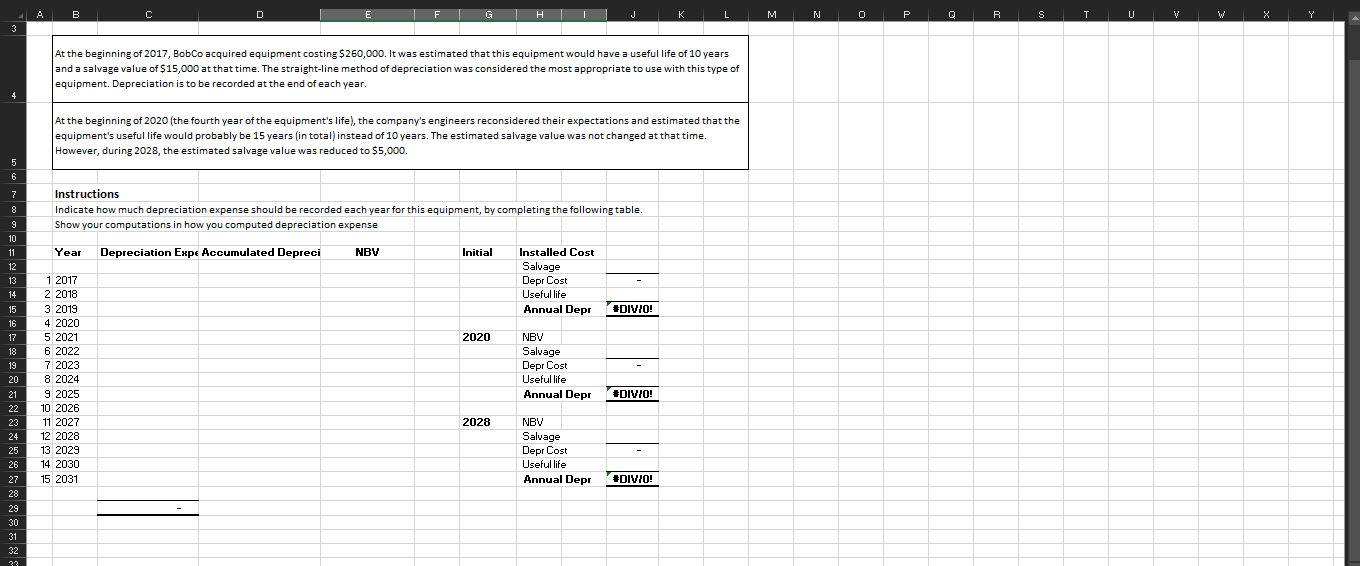Click the 'Annual Depr' label in the 2020 section
Viewport: 1360px width, 566px height.
click(x=557, y=394)
